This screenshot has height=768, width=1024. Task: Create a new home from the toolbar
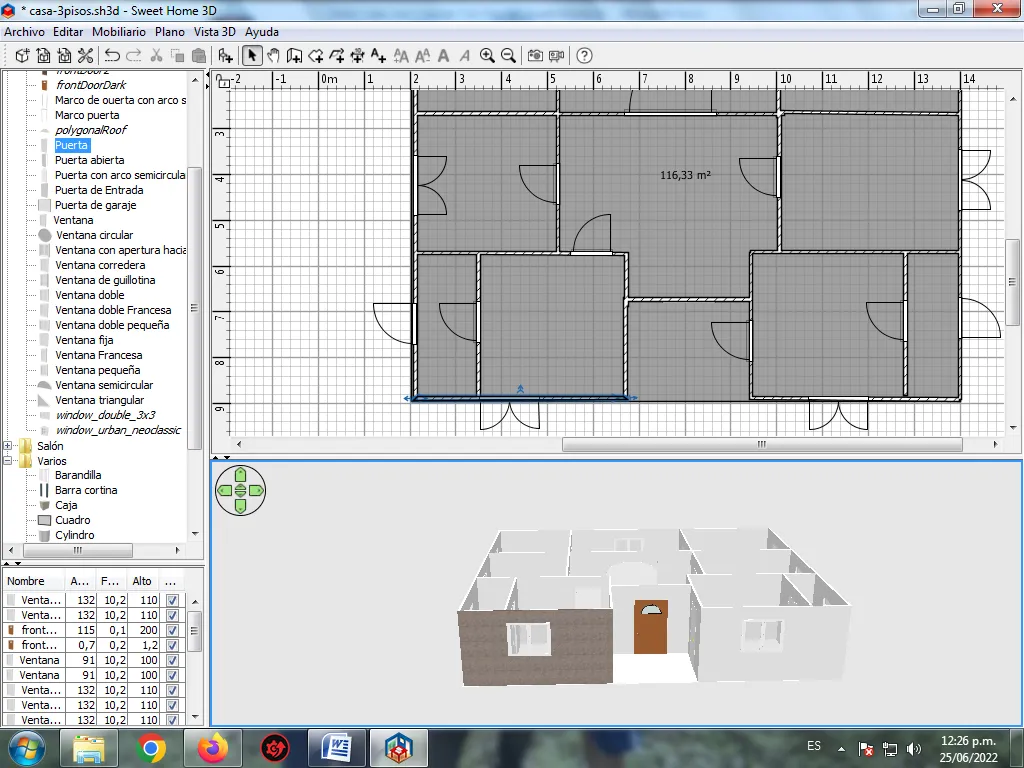click(x=22, y=56)
